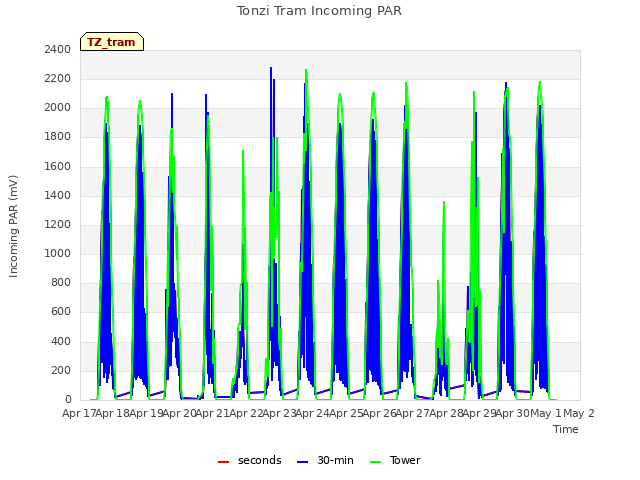Click the y-axis tick value 2200
Viewport: 640px width, 480px height.
(x=58, y=78)
